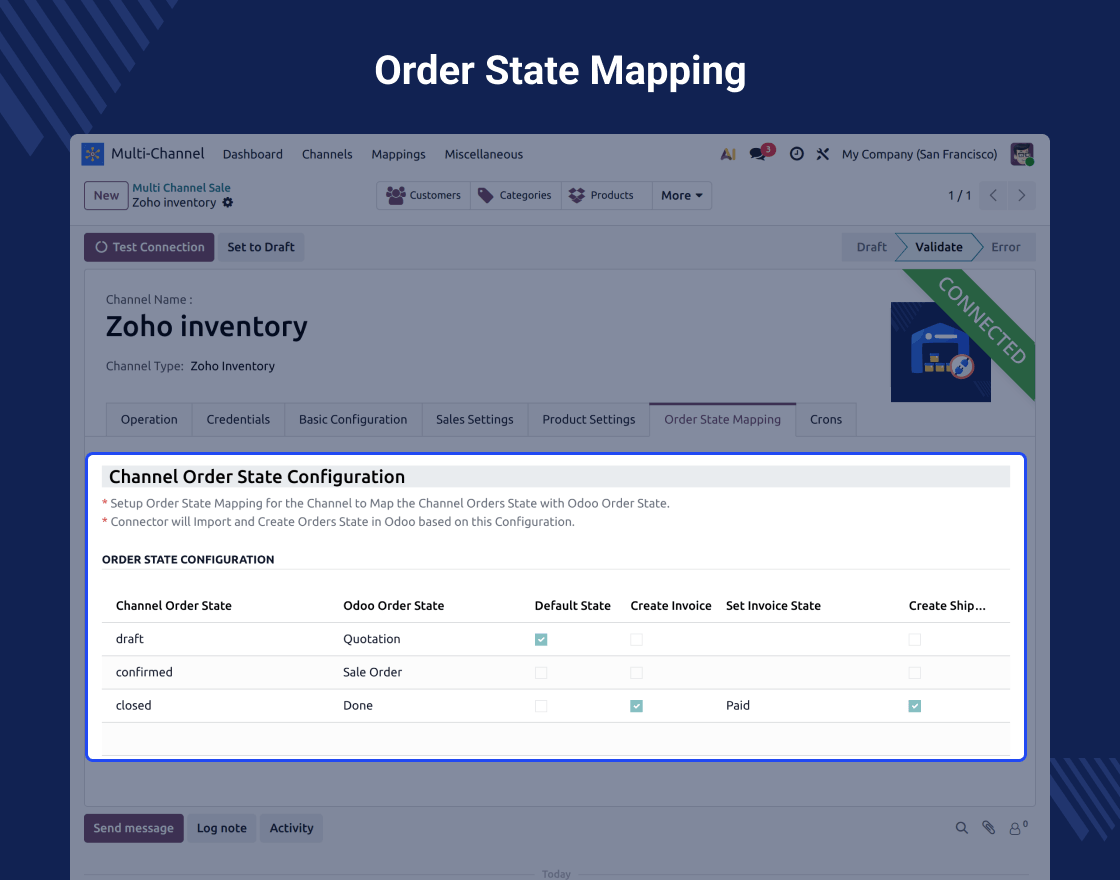The height and width of the screenshot is (880, 1120).
Task: Switch to the Basic Configuration tab
Action: tap(353, 419)
